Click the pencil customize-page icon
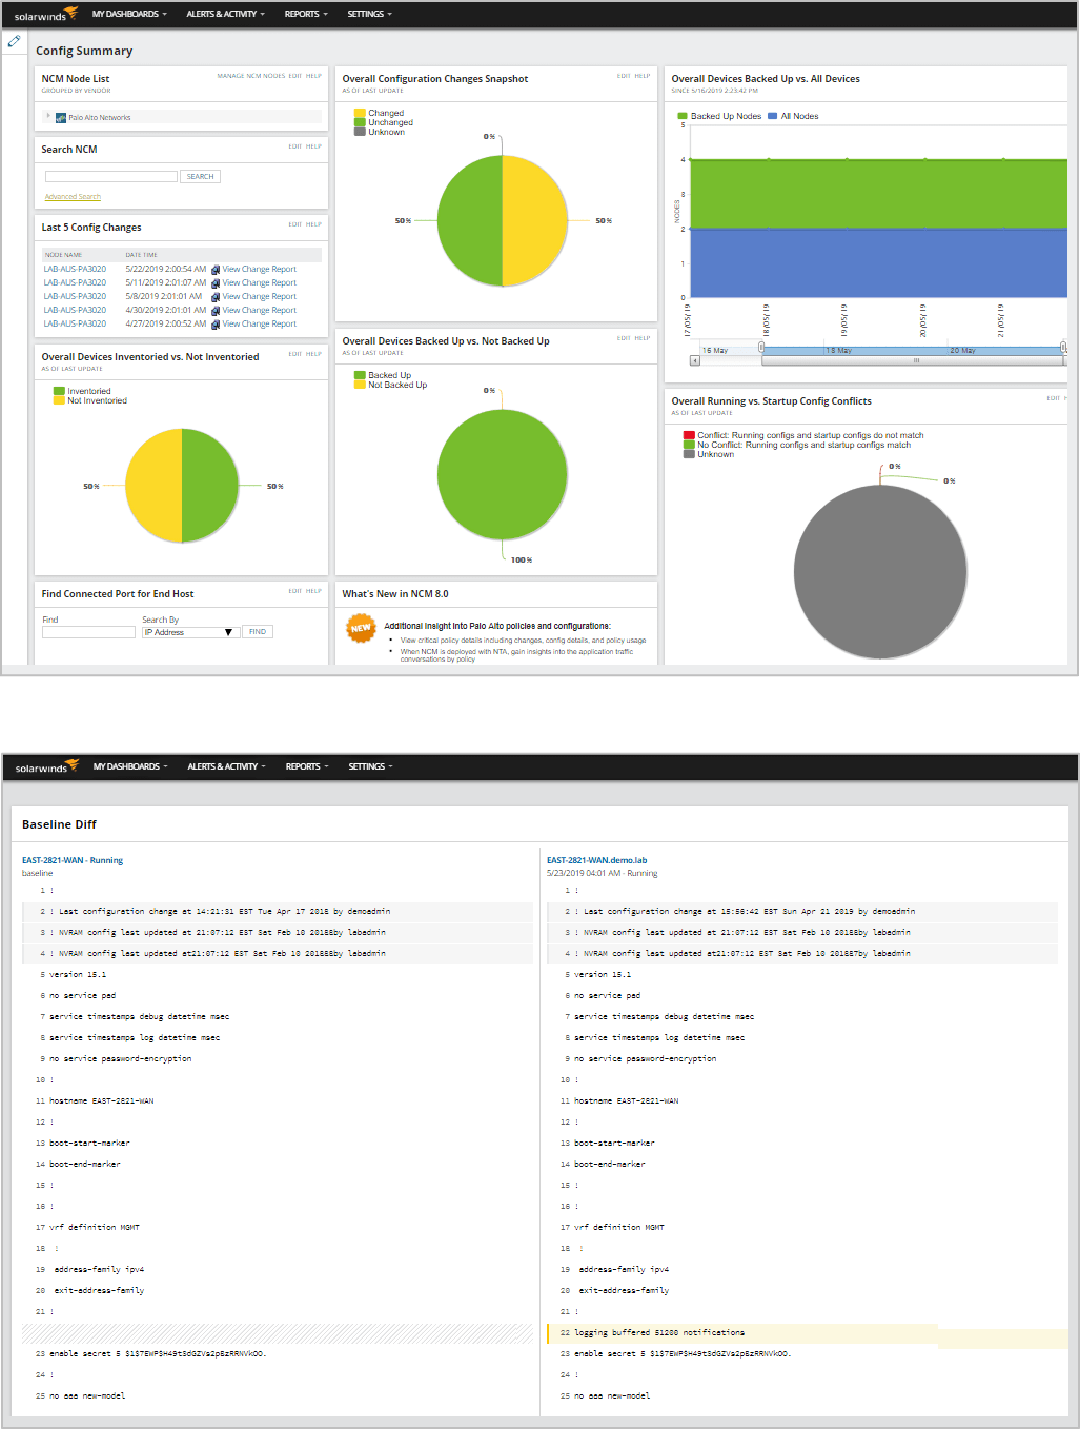 [x=14, y=41]
